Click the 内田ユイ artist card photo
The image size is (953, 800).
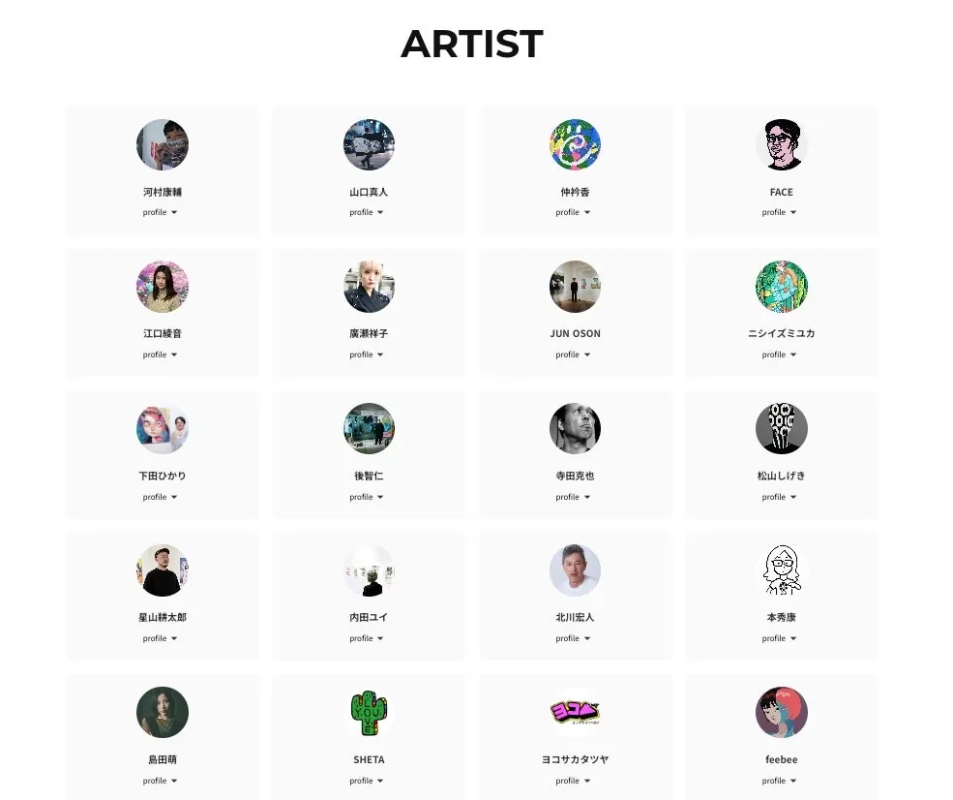click(x=368, y=571)
